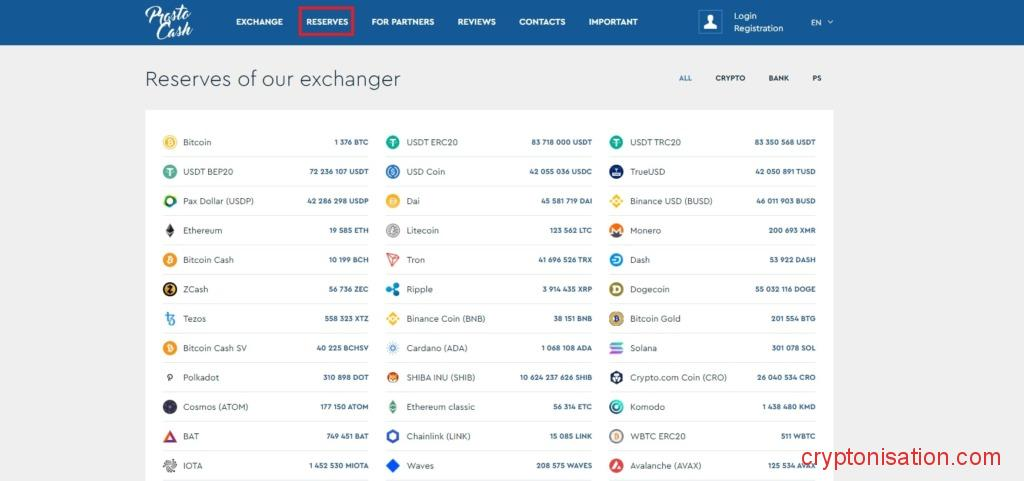Image resolution: width=1024 pixels, height=481 pixels.
Task: Open the Exchange menu item
Action: 259,22
